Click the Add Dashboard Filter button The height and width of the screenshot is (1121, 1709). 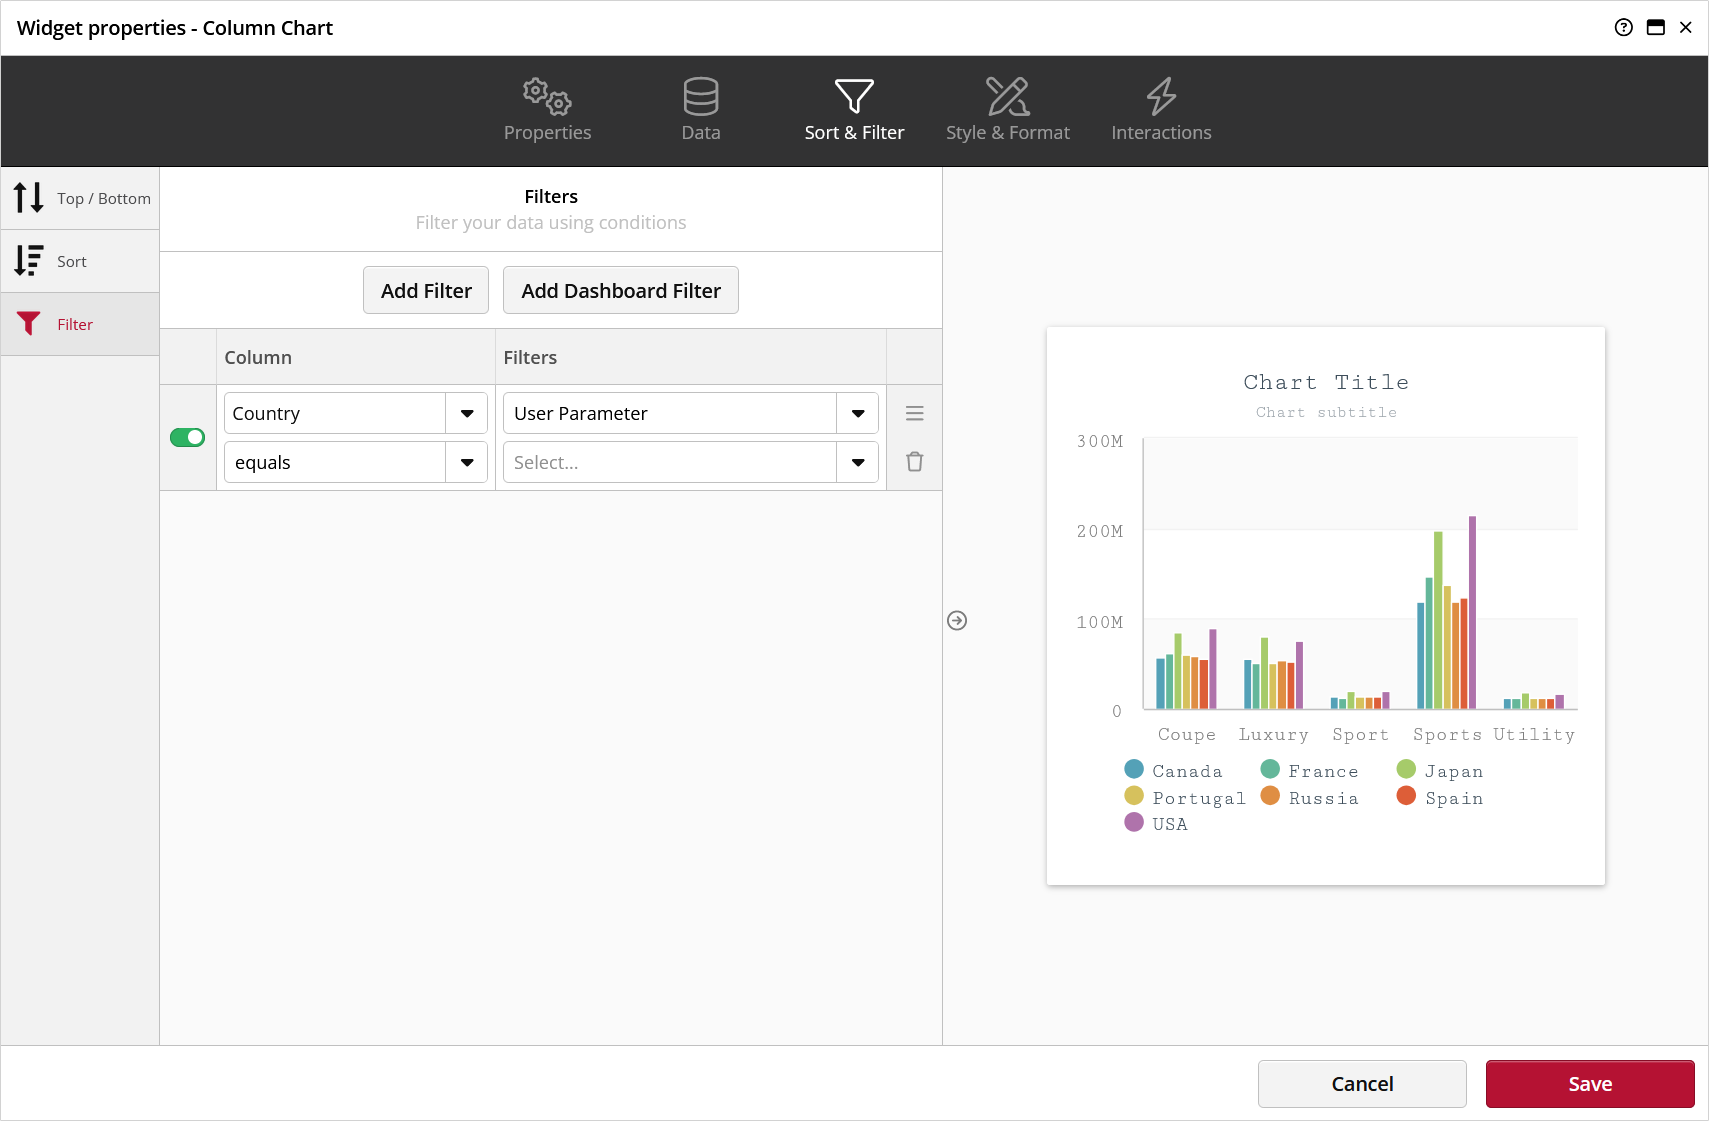tap(621, 290)
